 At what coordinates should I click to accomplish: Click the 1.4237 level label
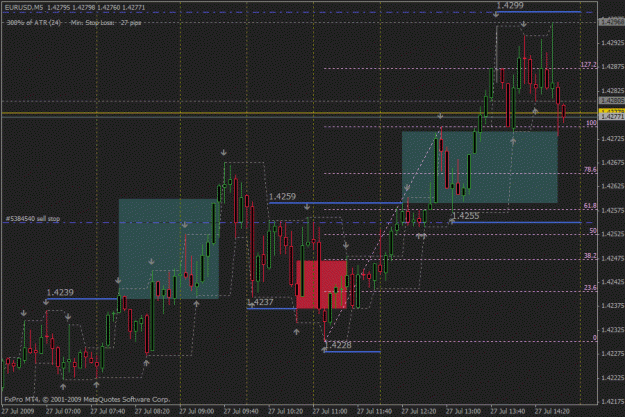260,302
